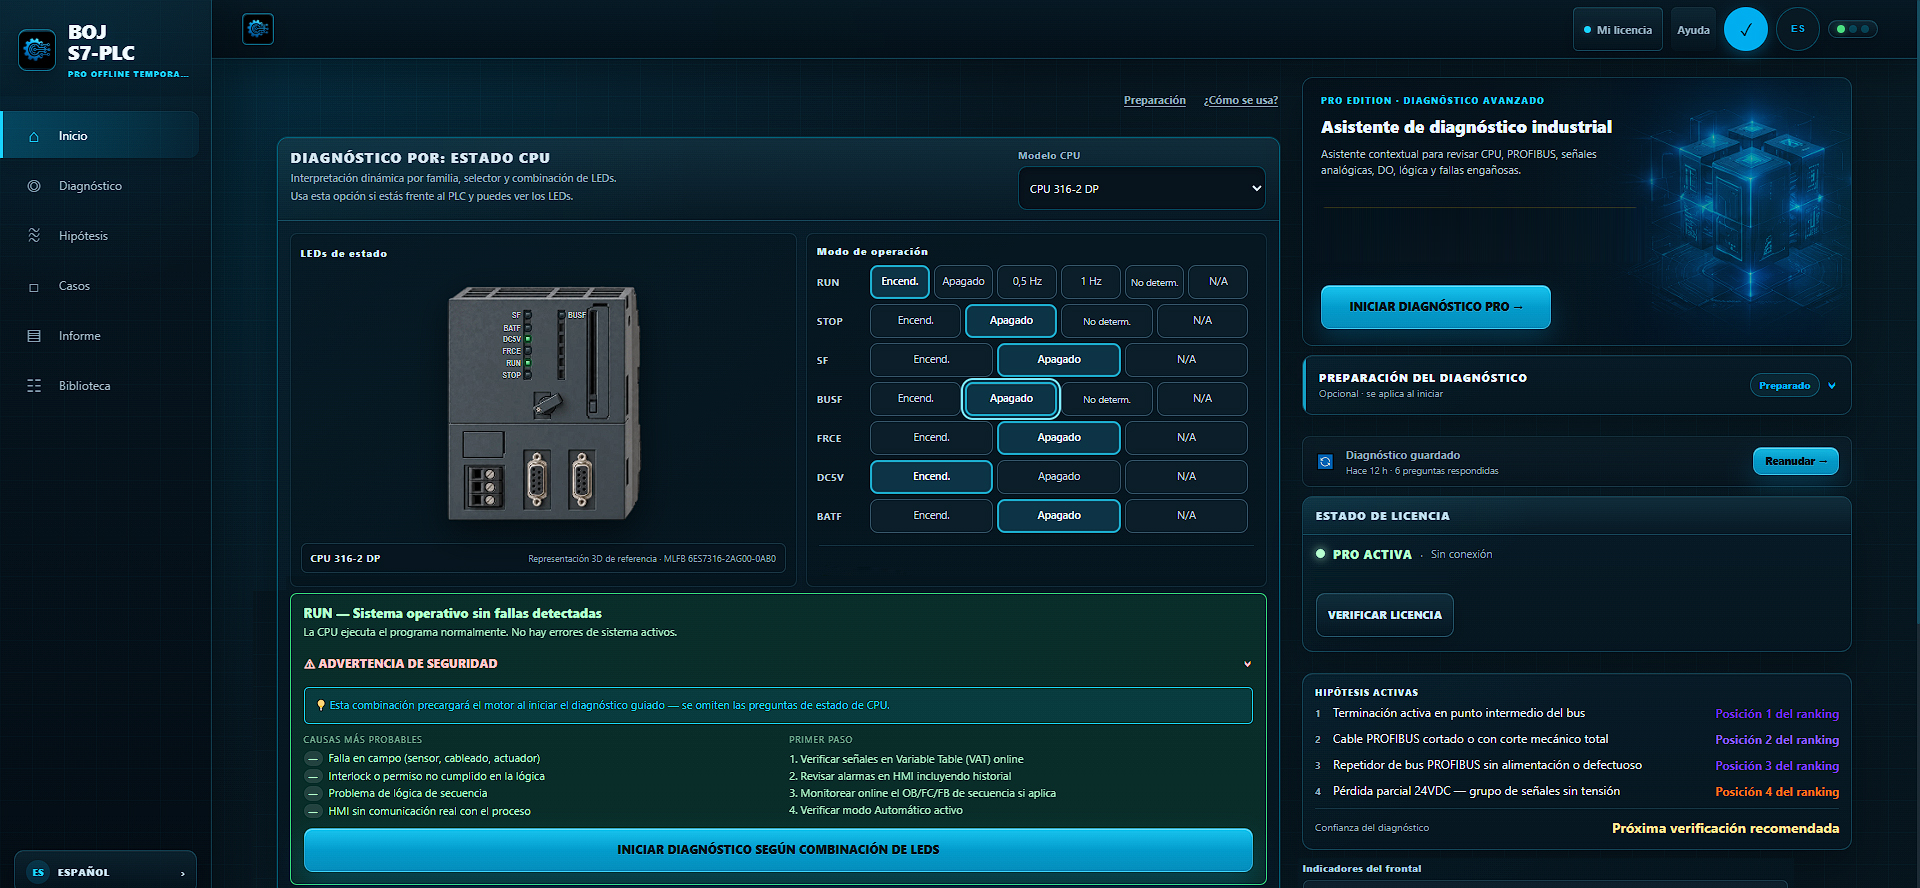This screenshot has width=1920, height=888.
Task: Follow the Preparación link
Action: coord(1155,100)
